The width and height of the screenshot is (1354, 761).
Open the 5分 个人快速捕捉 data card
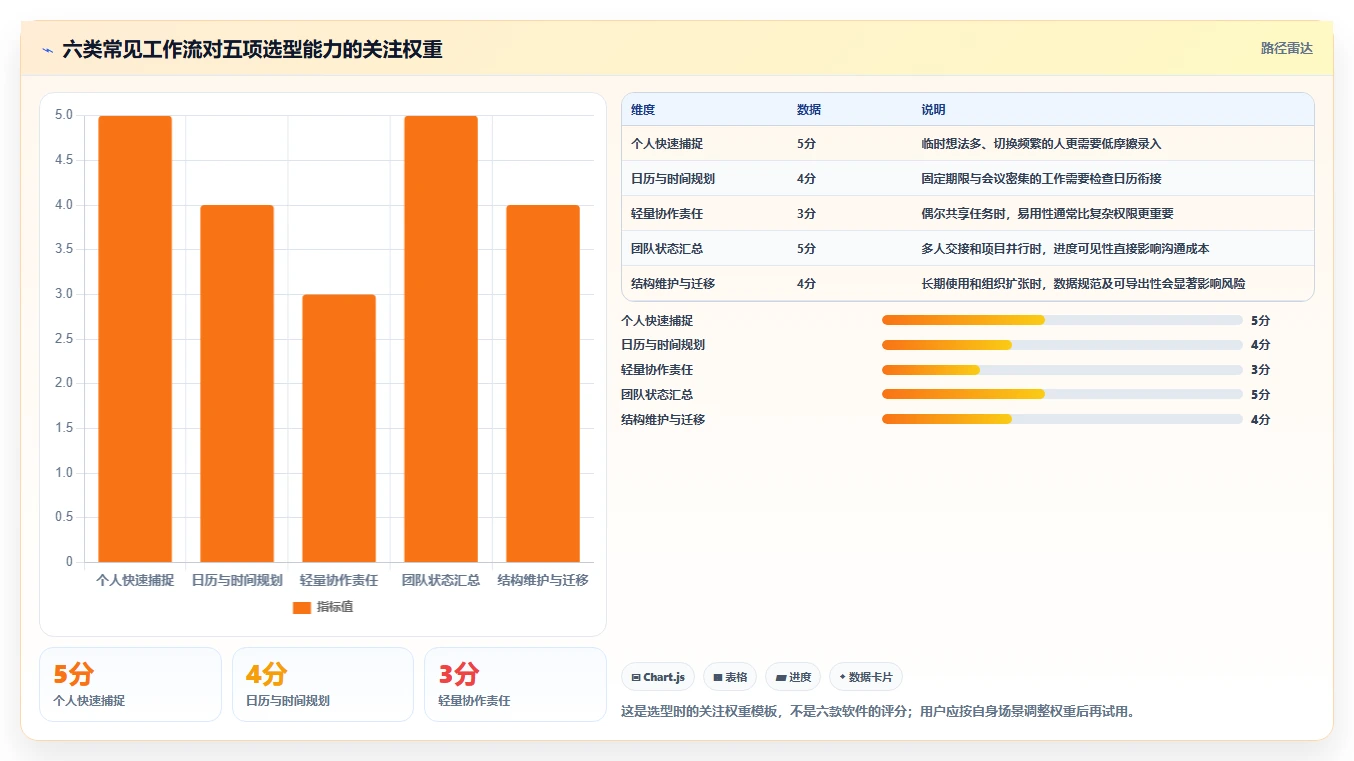coord(130,684)
